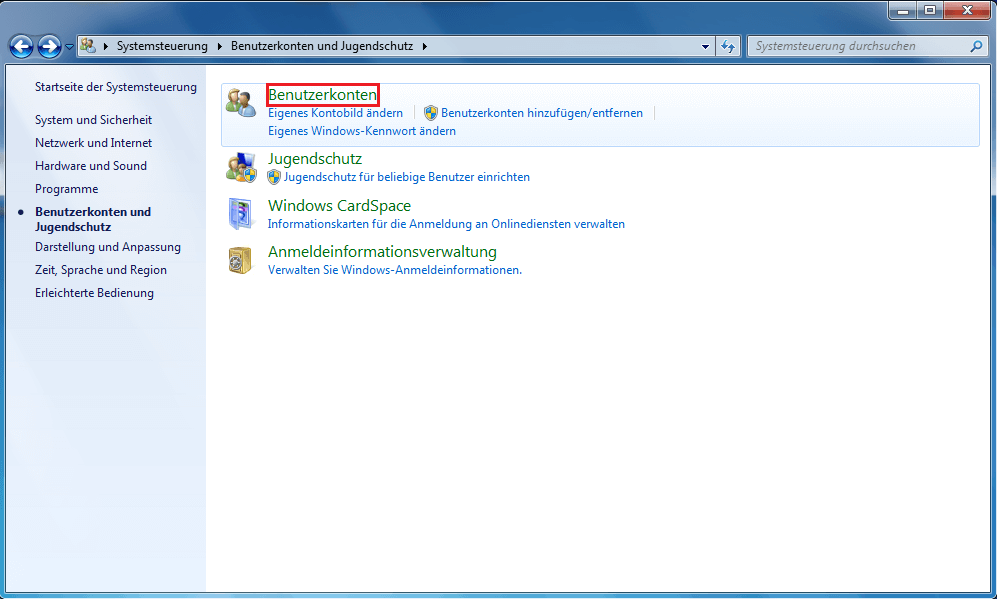Open the Windows CardSpace icon

tap(241, 214)
